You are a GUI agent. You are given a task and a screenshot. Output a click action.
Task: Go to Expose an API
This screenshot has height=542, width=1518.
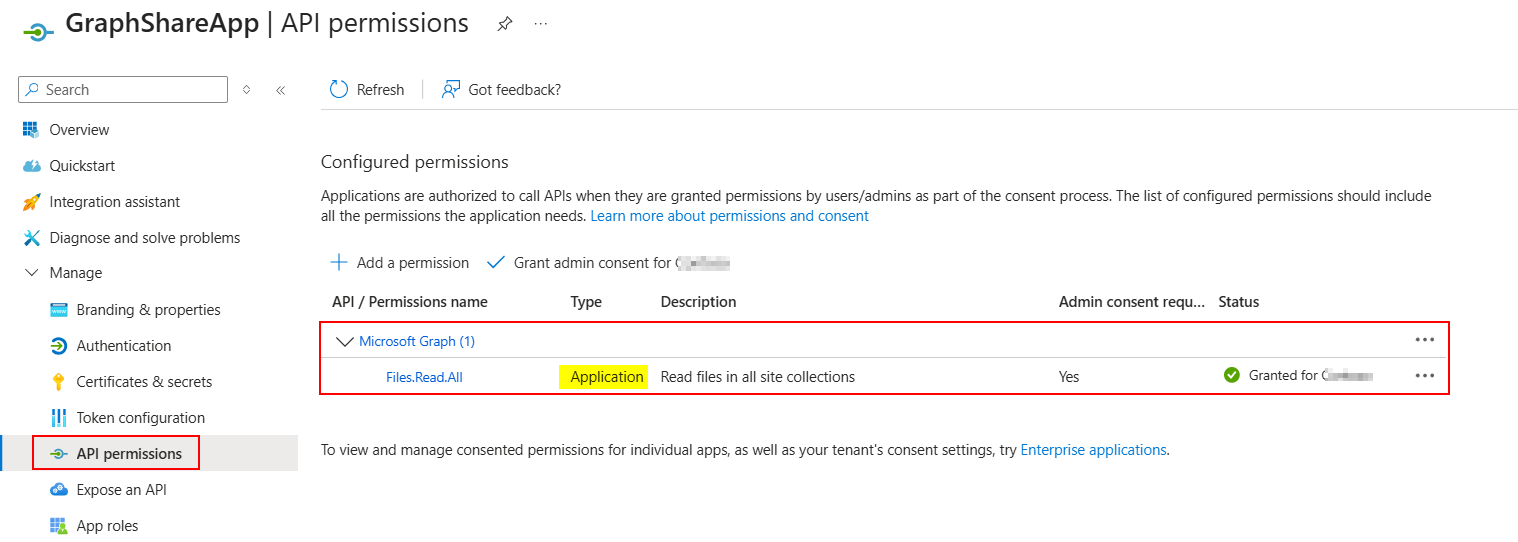click(122, 490)
